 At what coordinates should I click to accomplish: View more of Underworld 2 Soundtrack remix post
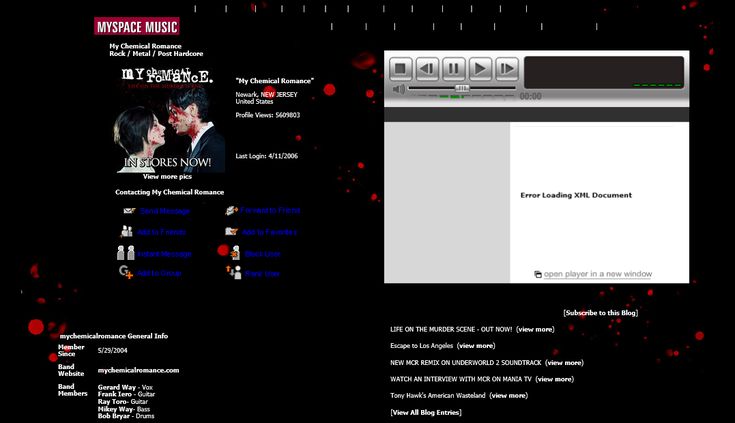564,363
